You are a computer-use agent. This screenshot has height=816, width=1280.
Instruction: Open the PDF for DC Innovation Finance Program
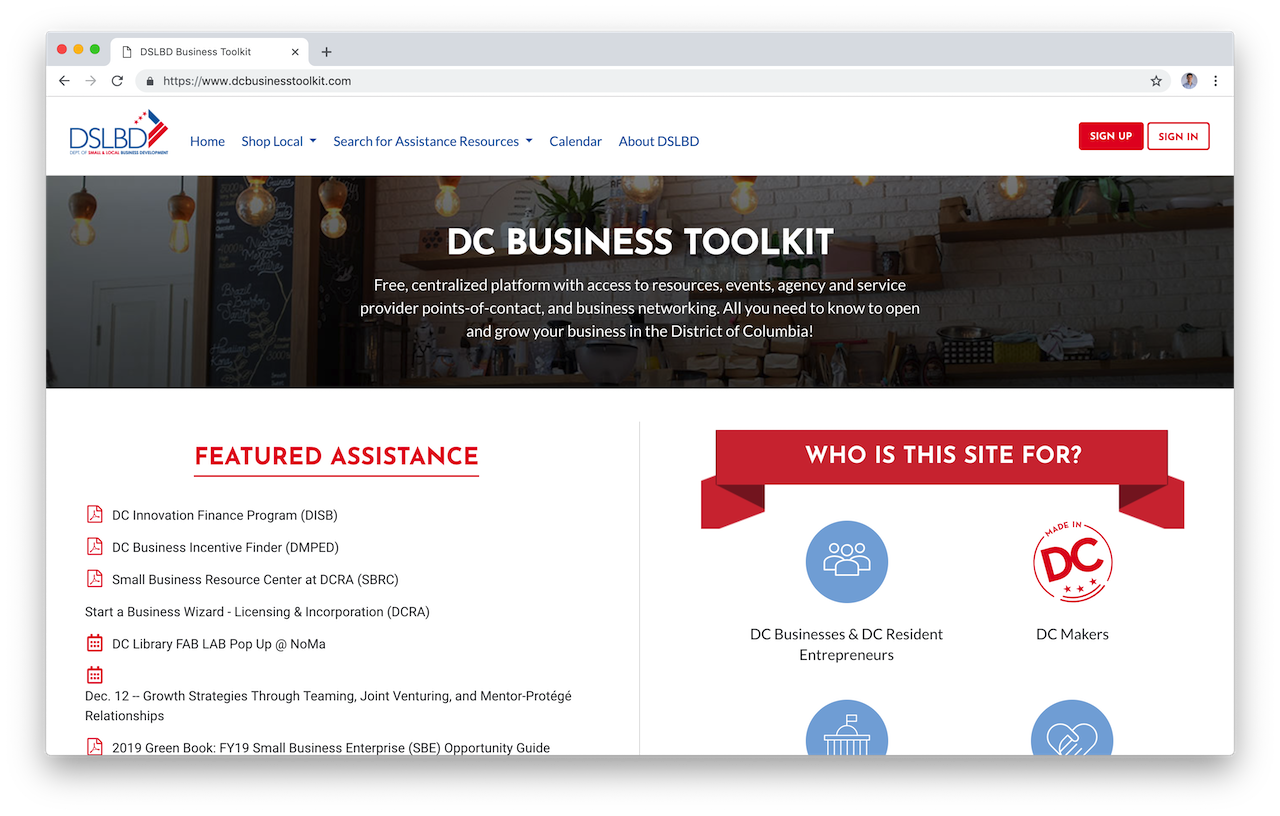94,514
